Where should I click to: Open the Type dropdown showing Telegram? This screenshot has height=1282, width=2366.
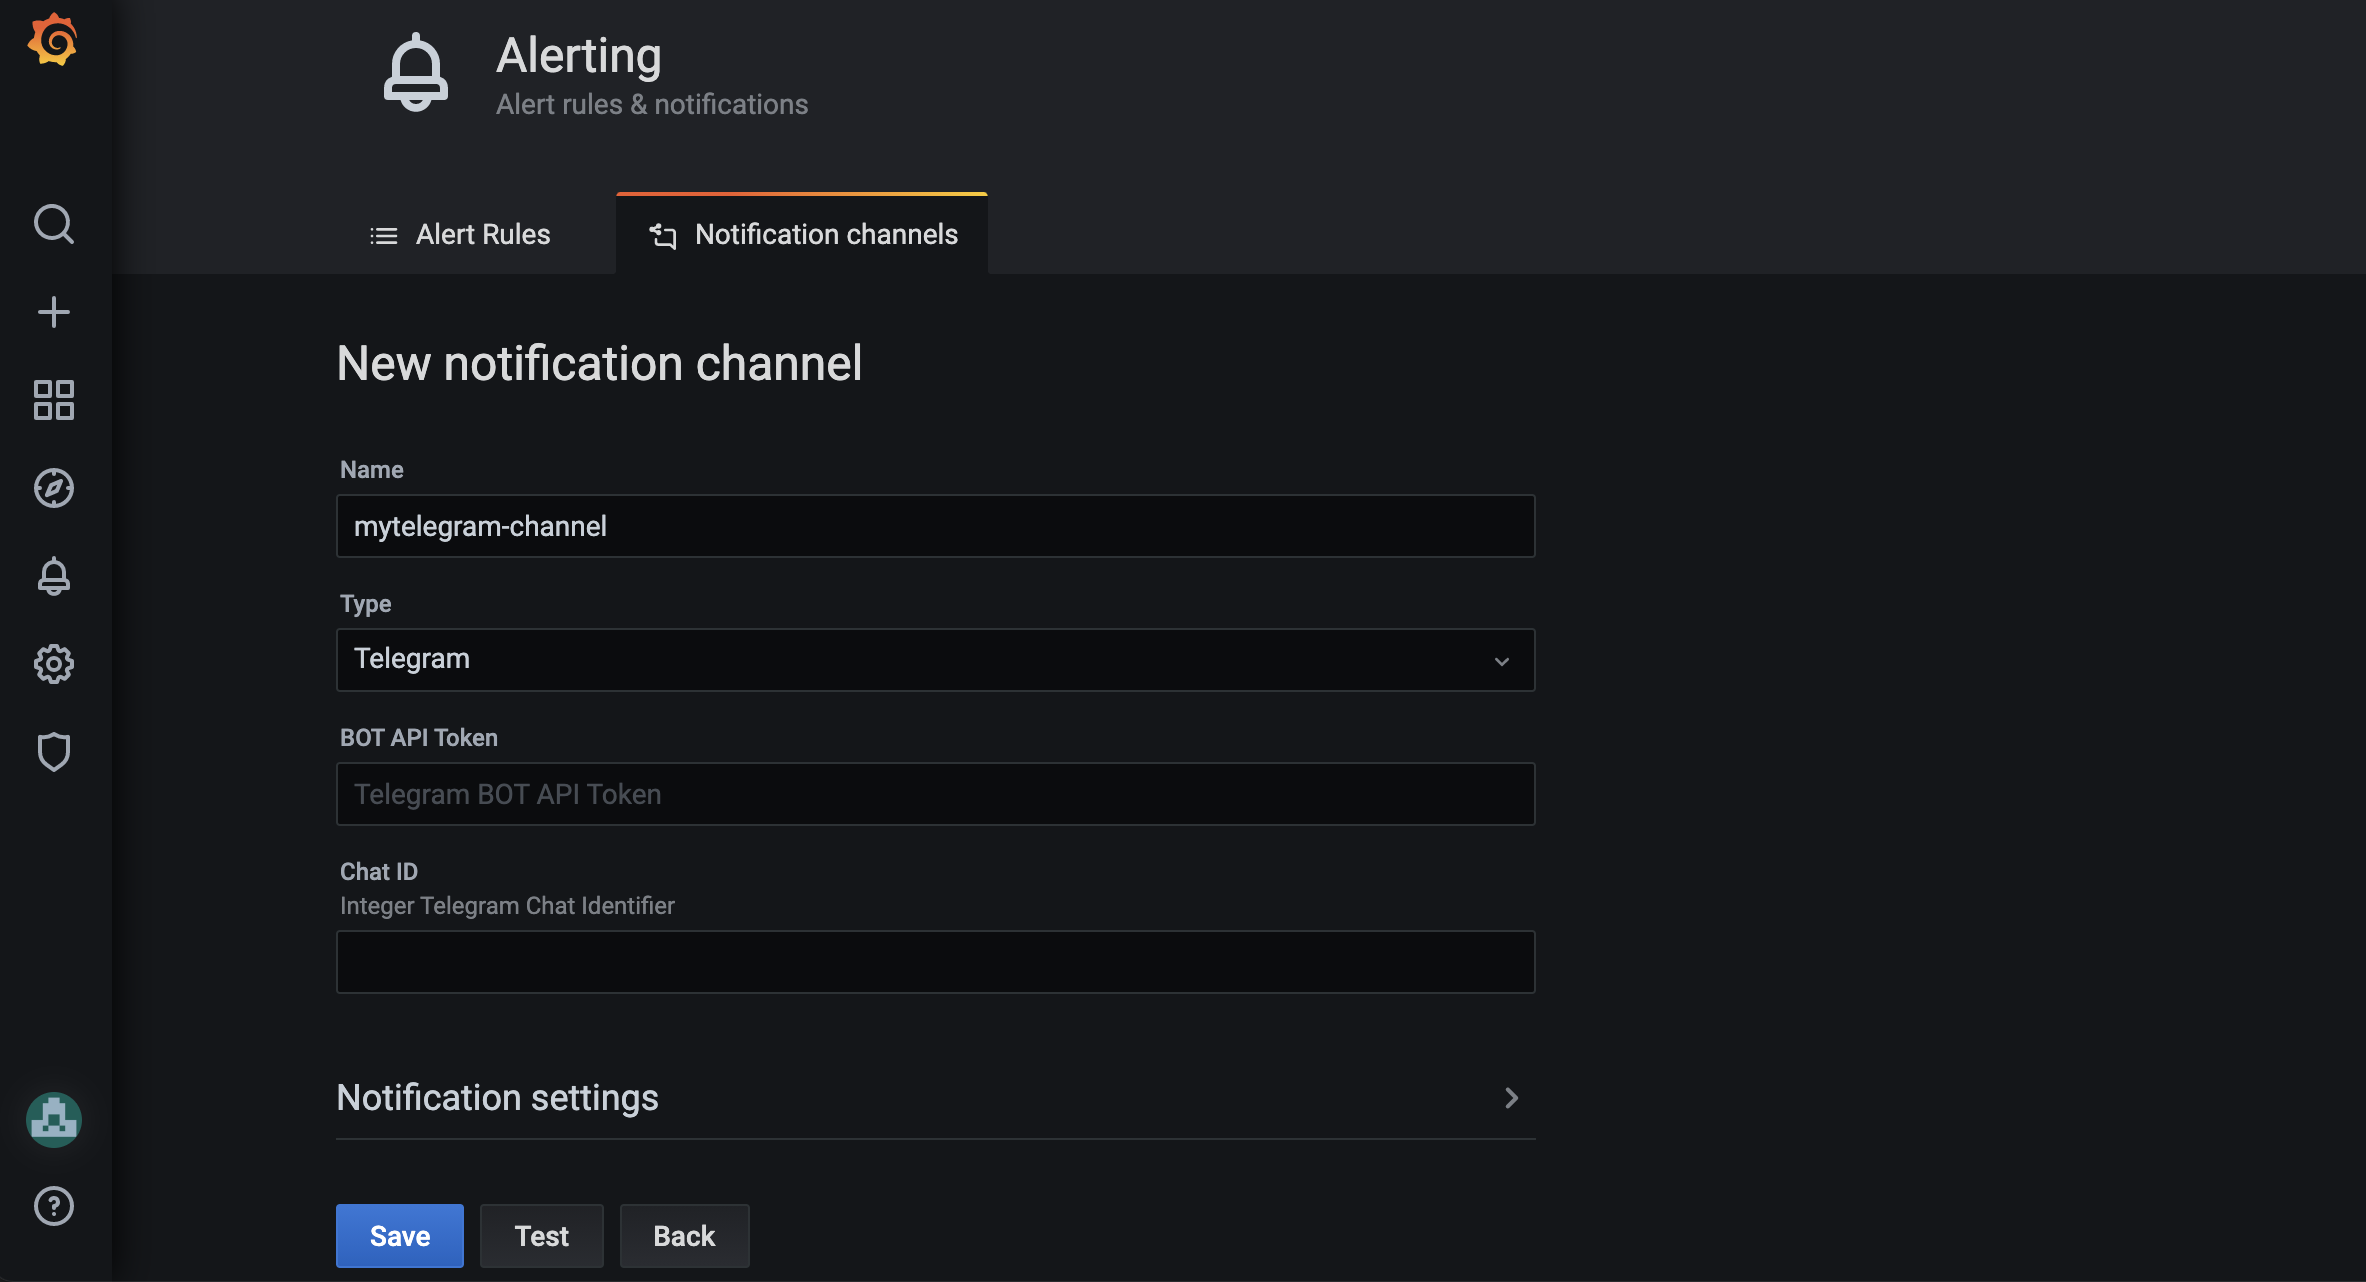point(935,659)
